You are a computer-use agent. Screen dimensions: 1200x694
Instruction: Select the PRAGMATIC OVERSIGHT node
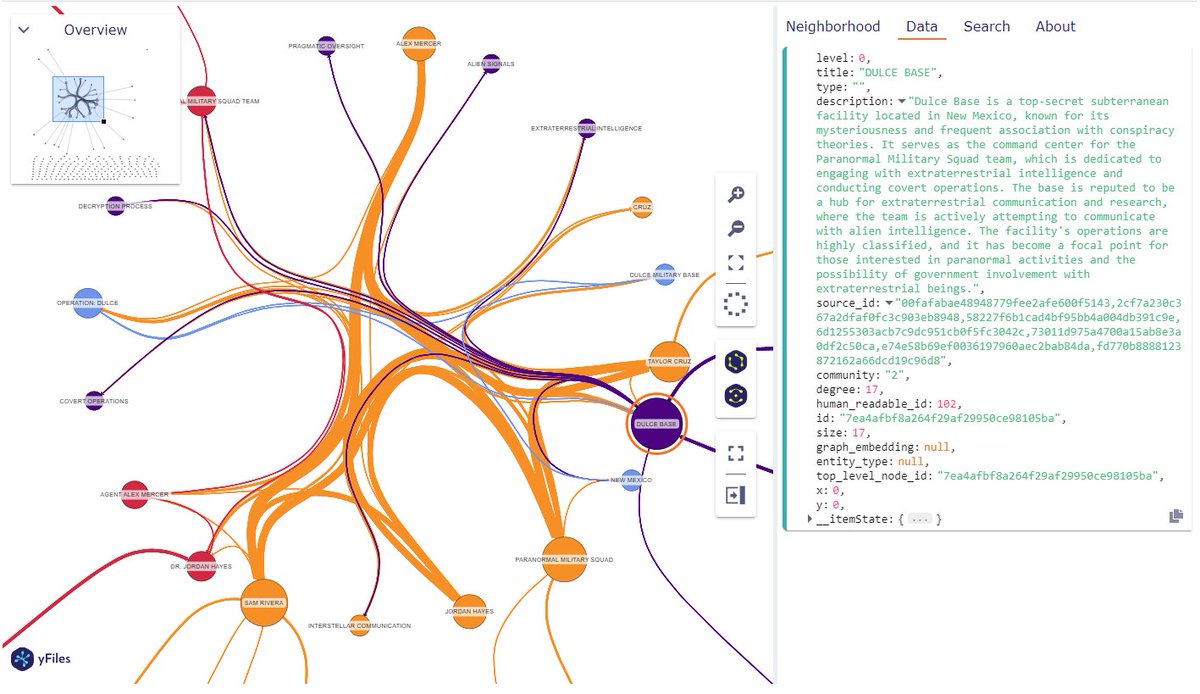coord(326,46)
